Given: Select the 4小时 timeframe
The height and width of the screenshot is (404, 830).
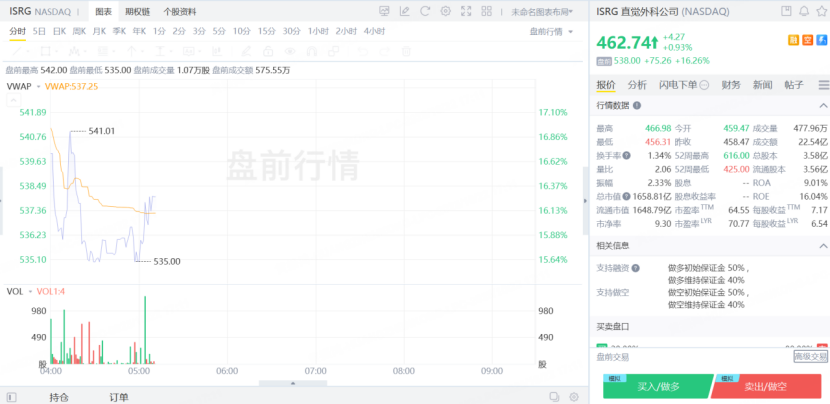Looking at the screenshot, I should click(374, 31).
